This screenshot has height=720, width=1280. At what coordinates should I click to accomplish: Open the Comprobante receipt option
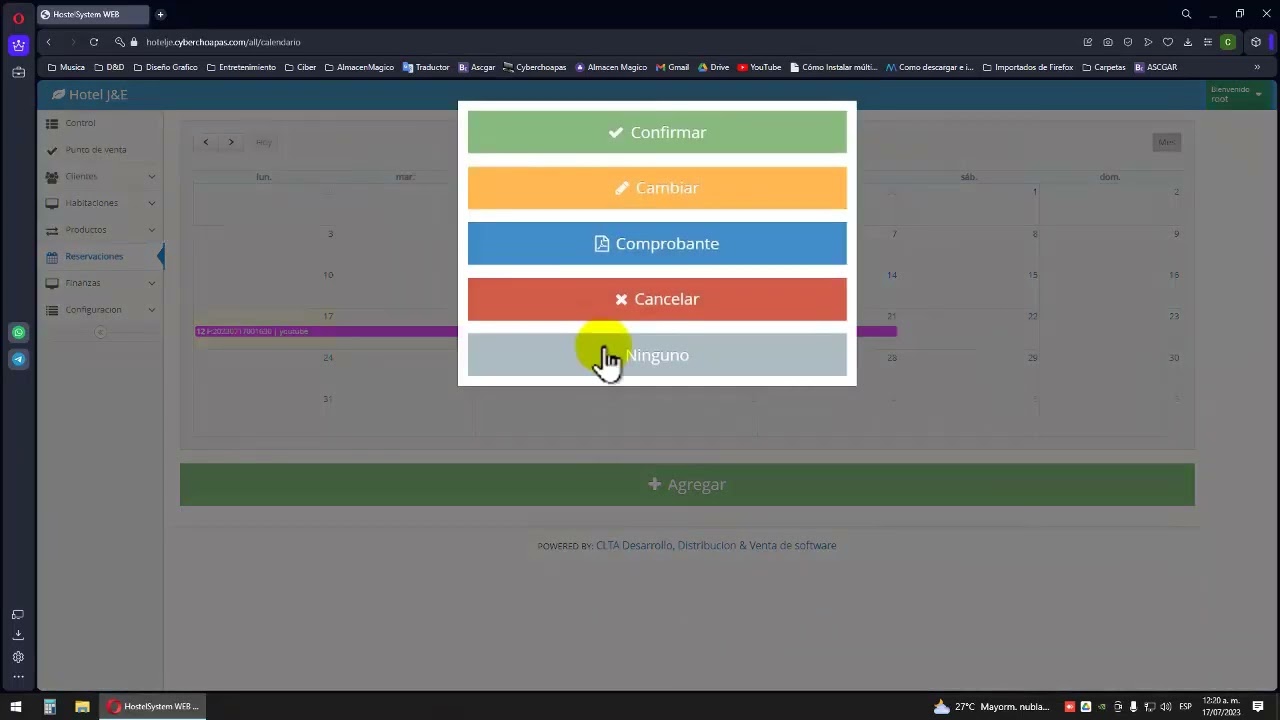pos(657,244)
